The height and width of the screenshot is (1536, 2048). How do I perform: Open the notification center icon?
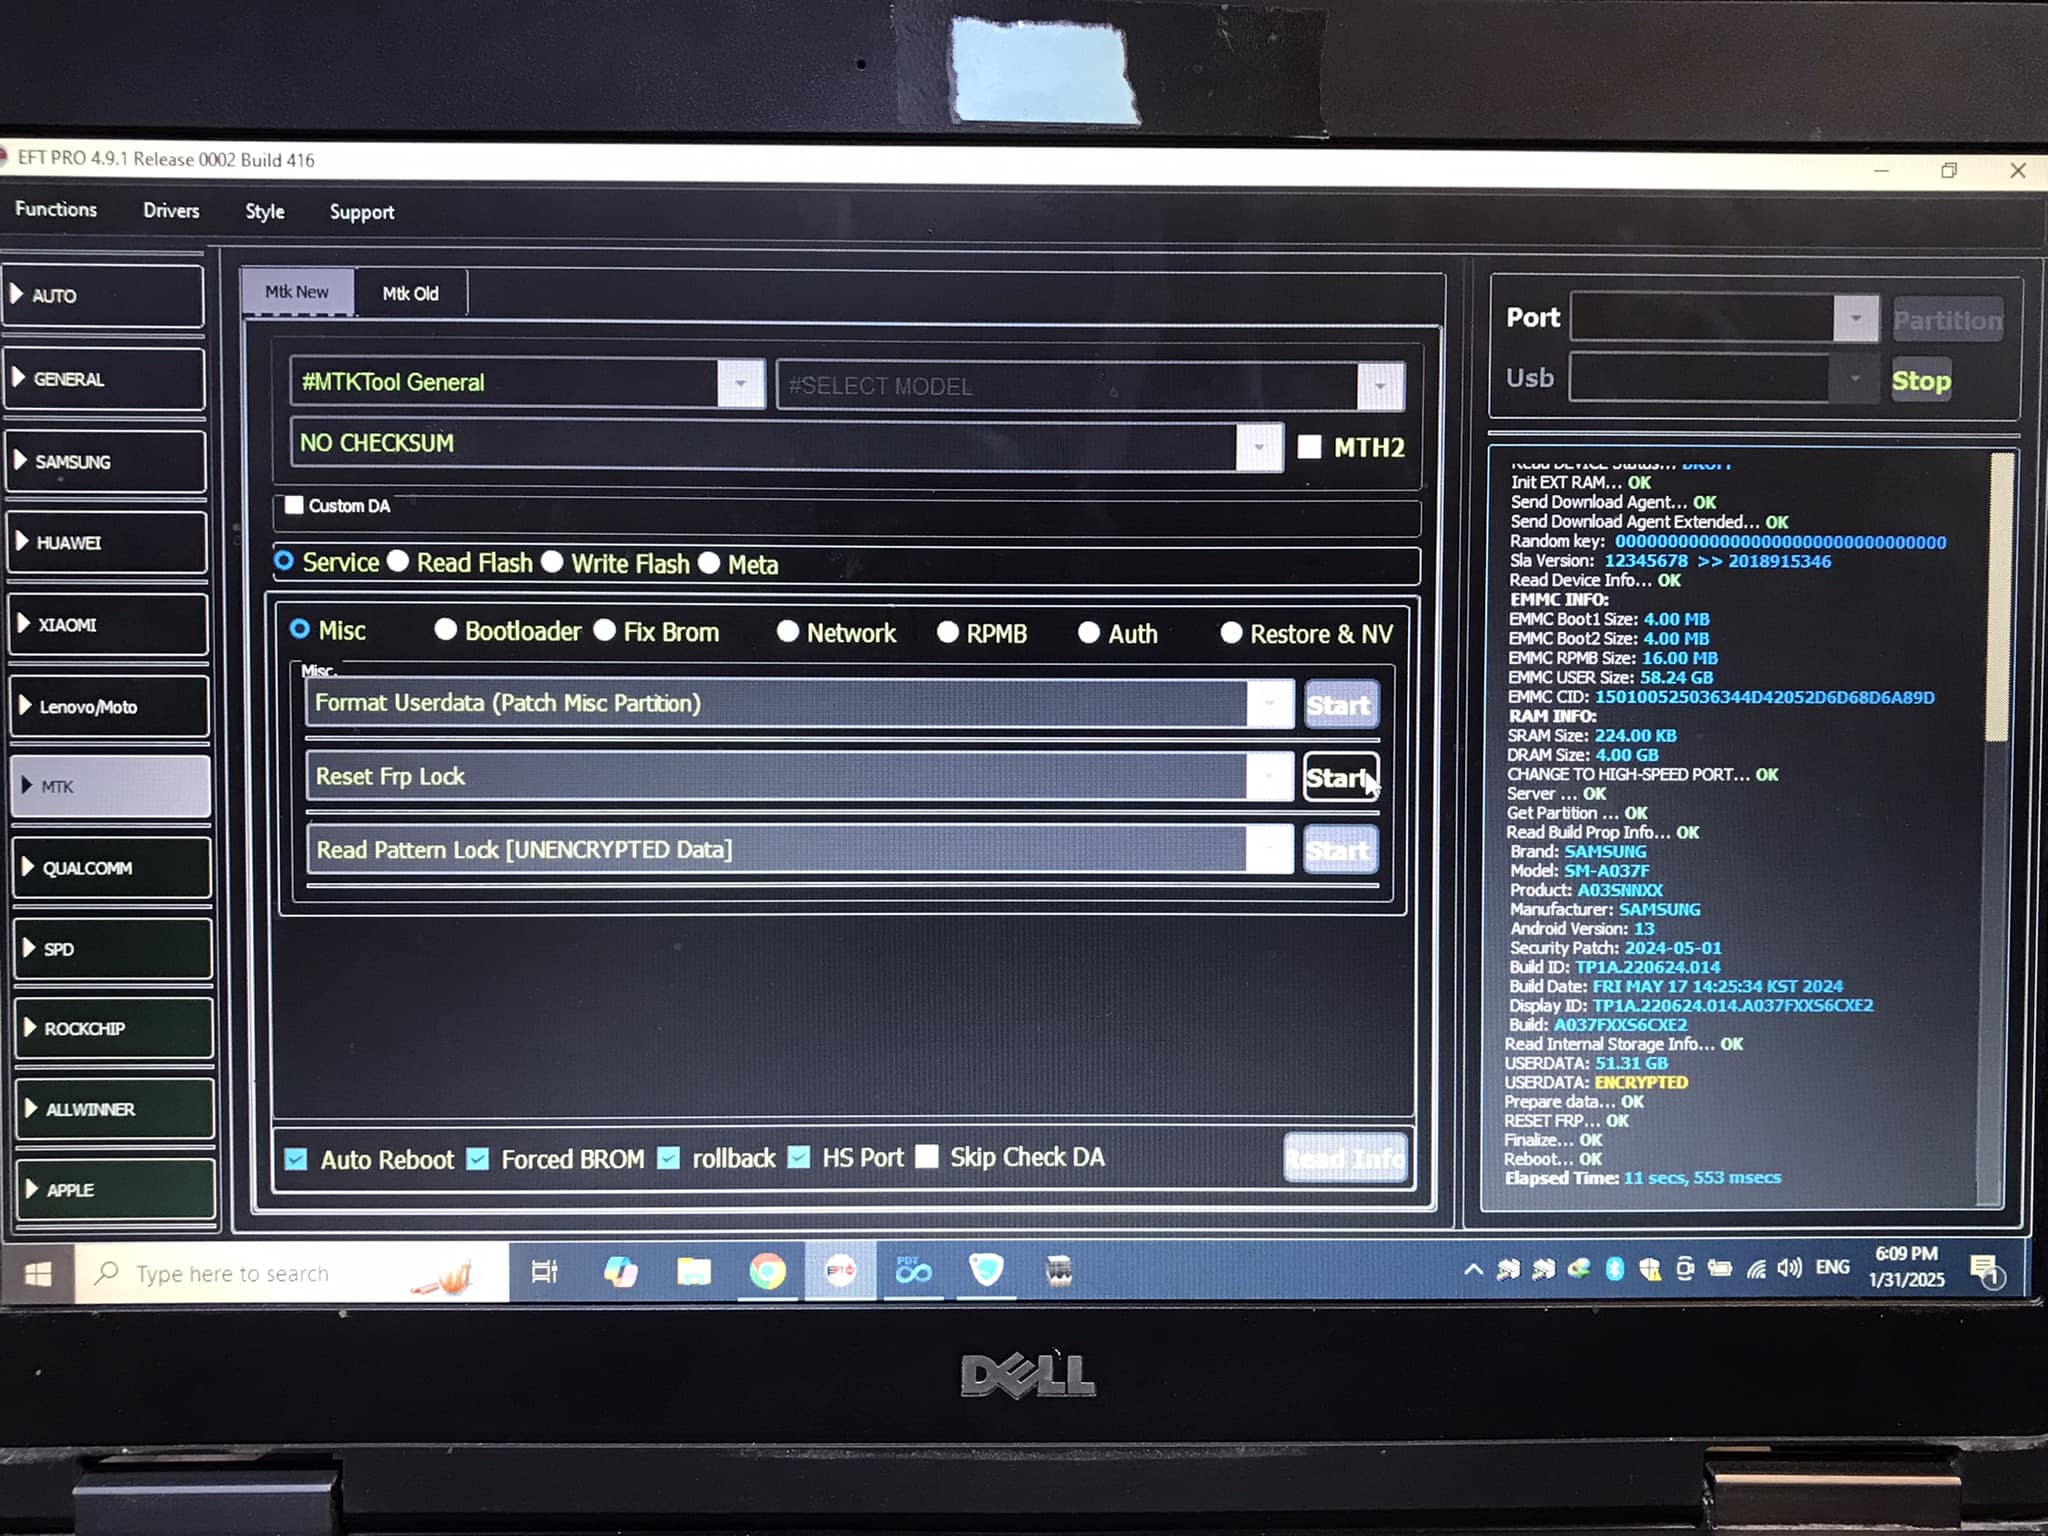click(x=1984, y=1272)
